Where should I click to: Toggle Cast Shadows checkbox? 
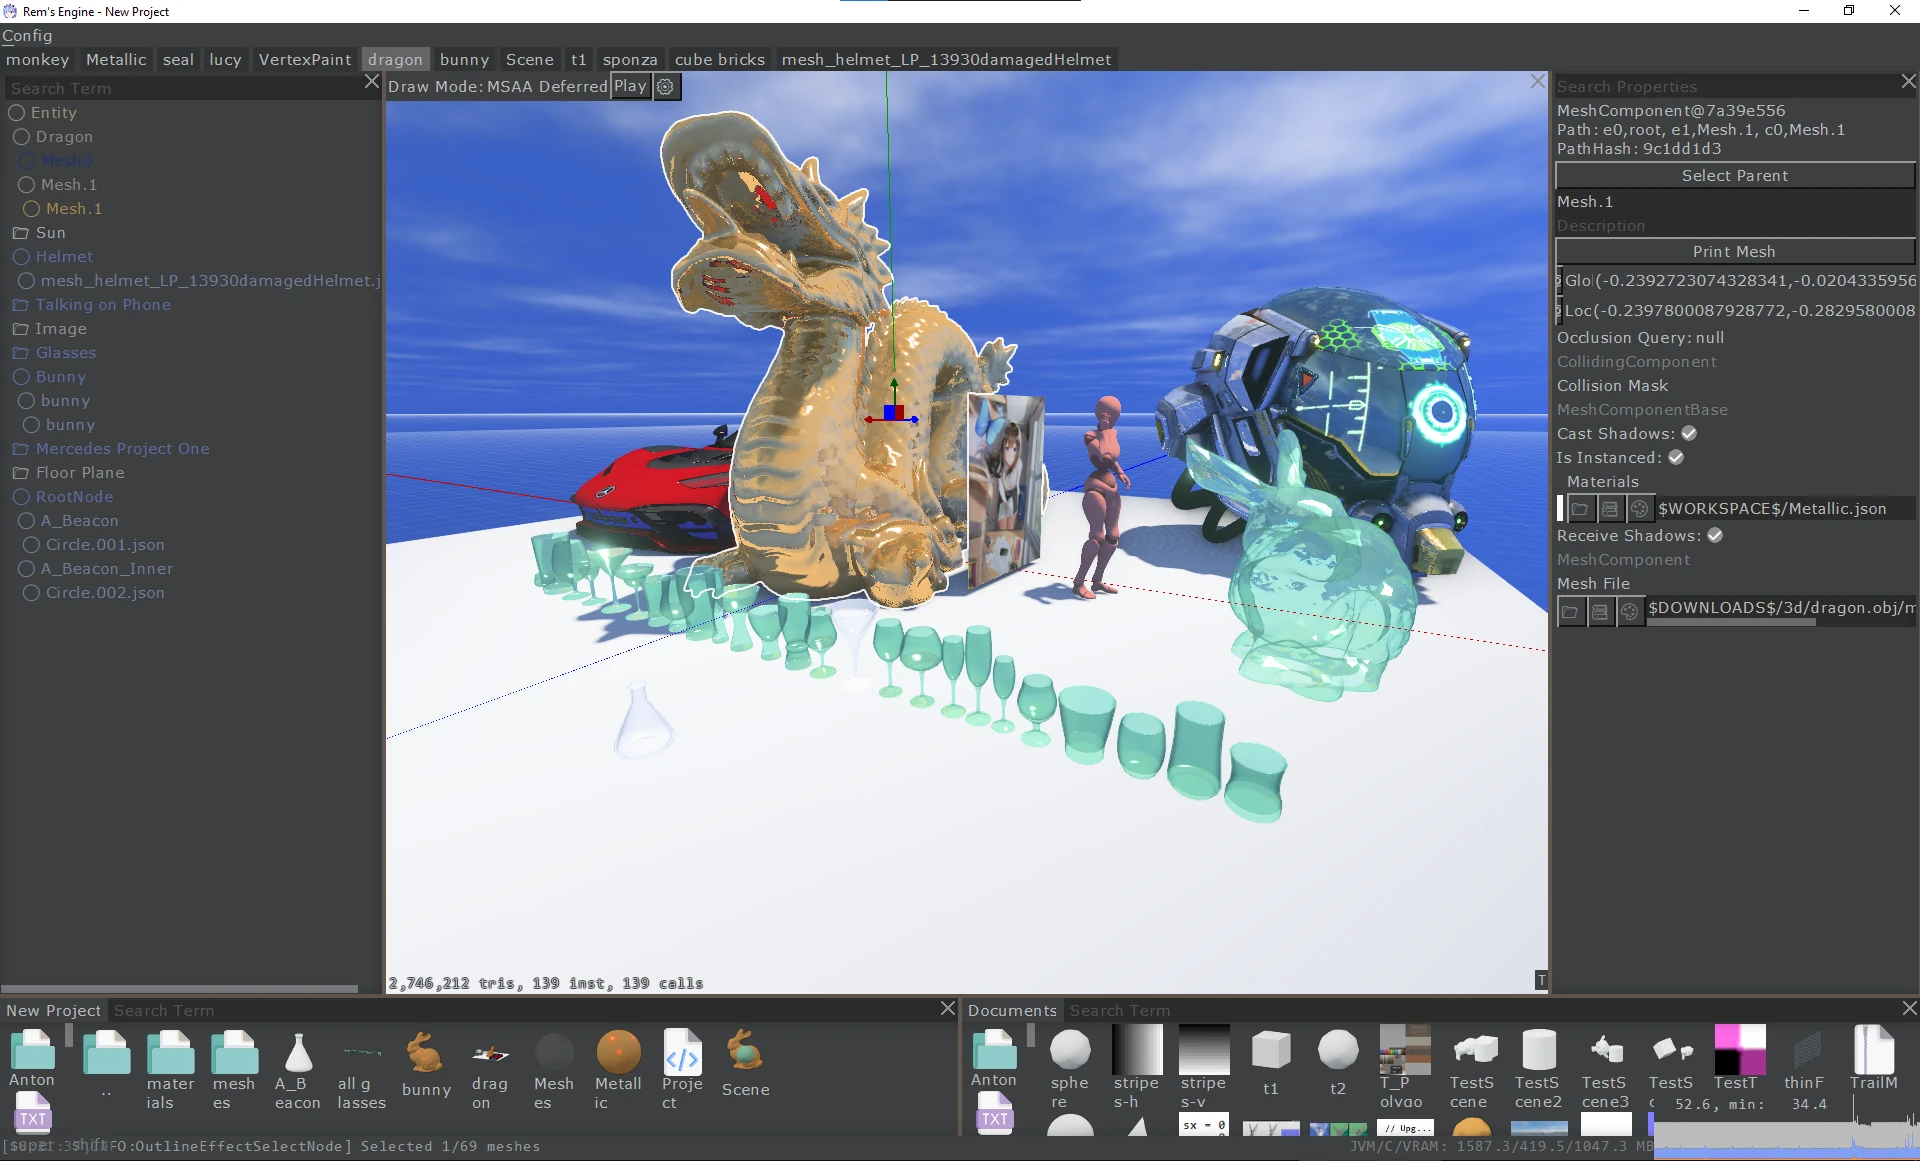click(1689, 433)
